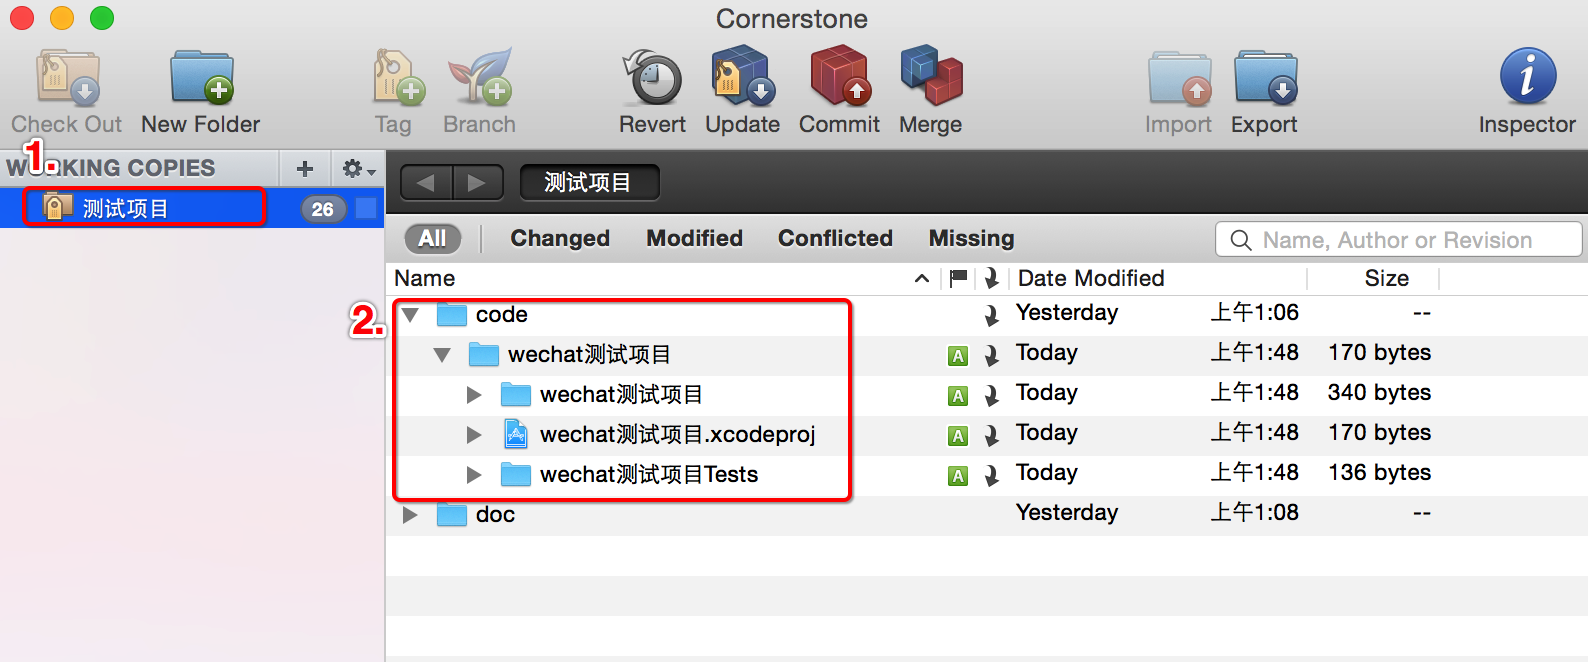Click the 测试项目 path breadcrumb button
Viewport: 1588px width, 662px height.
(x=589, y=183)
